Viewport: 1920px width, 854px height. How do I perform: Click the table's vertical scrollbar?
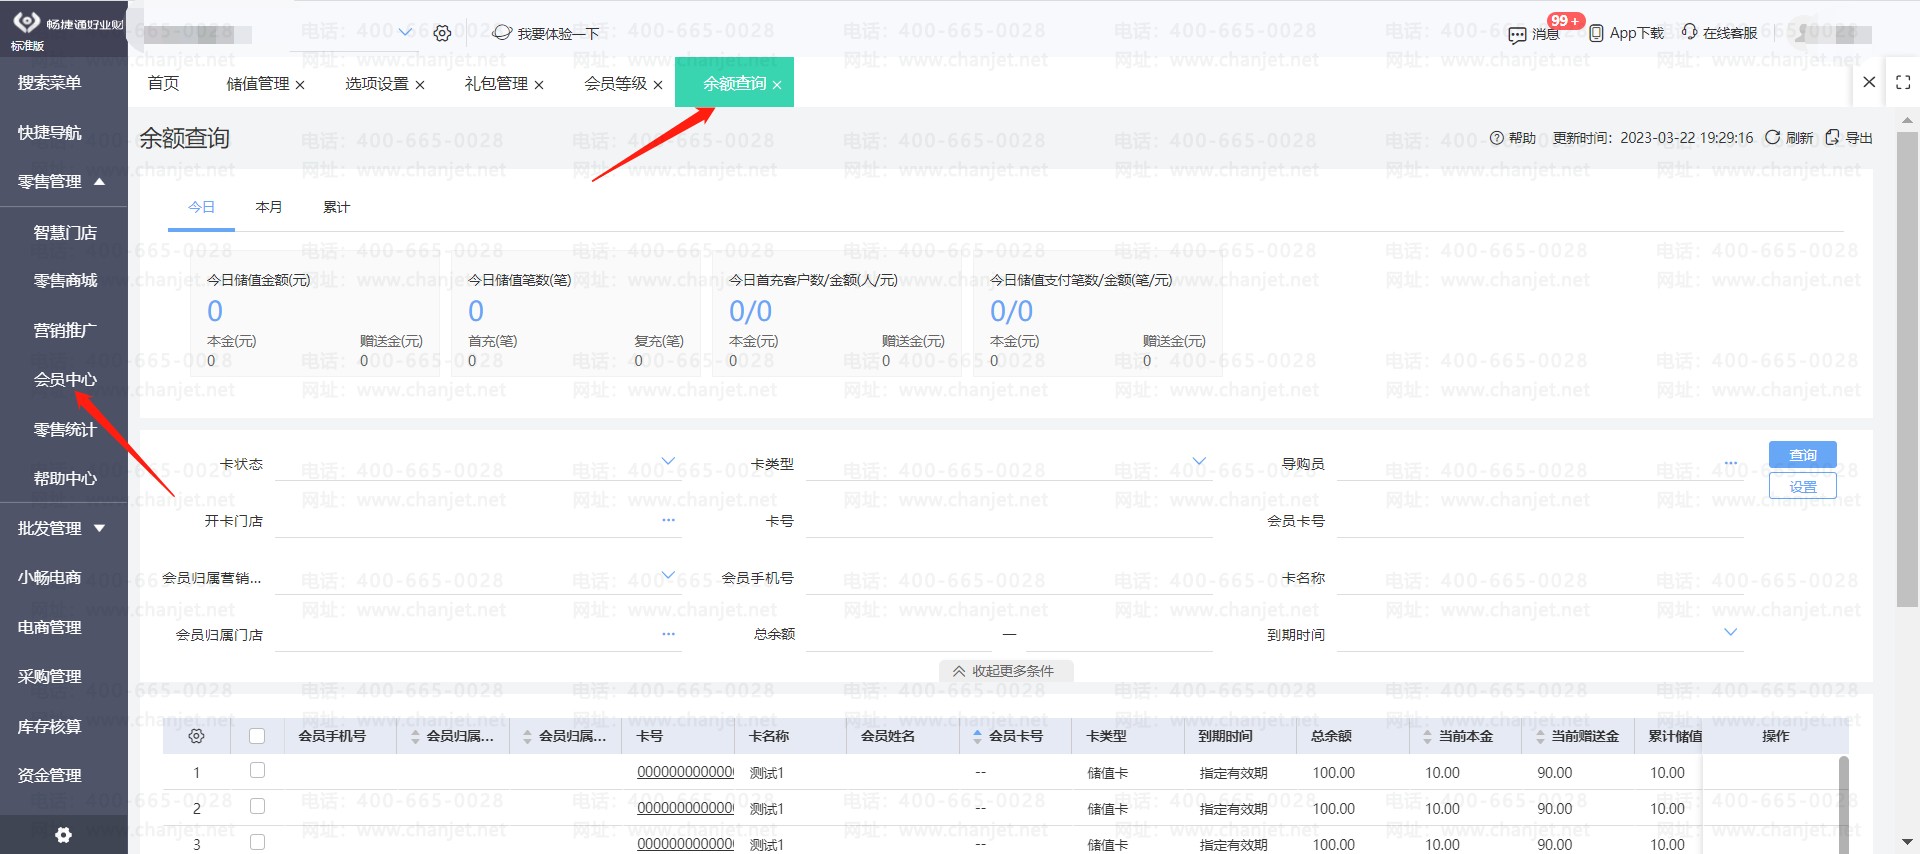tap(1843, 804)
